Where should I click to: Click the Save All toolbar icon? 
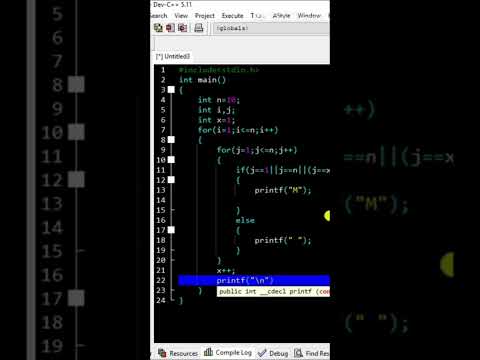(x=158, y=28)
